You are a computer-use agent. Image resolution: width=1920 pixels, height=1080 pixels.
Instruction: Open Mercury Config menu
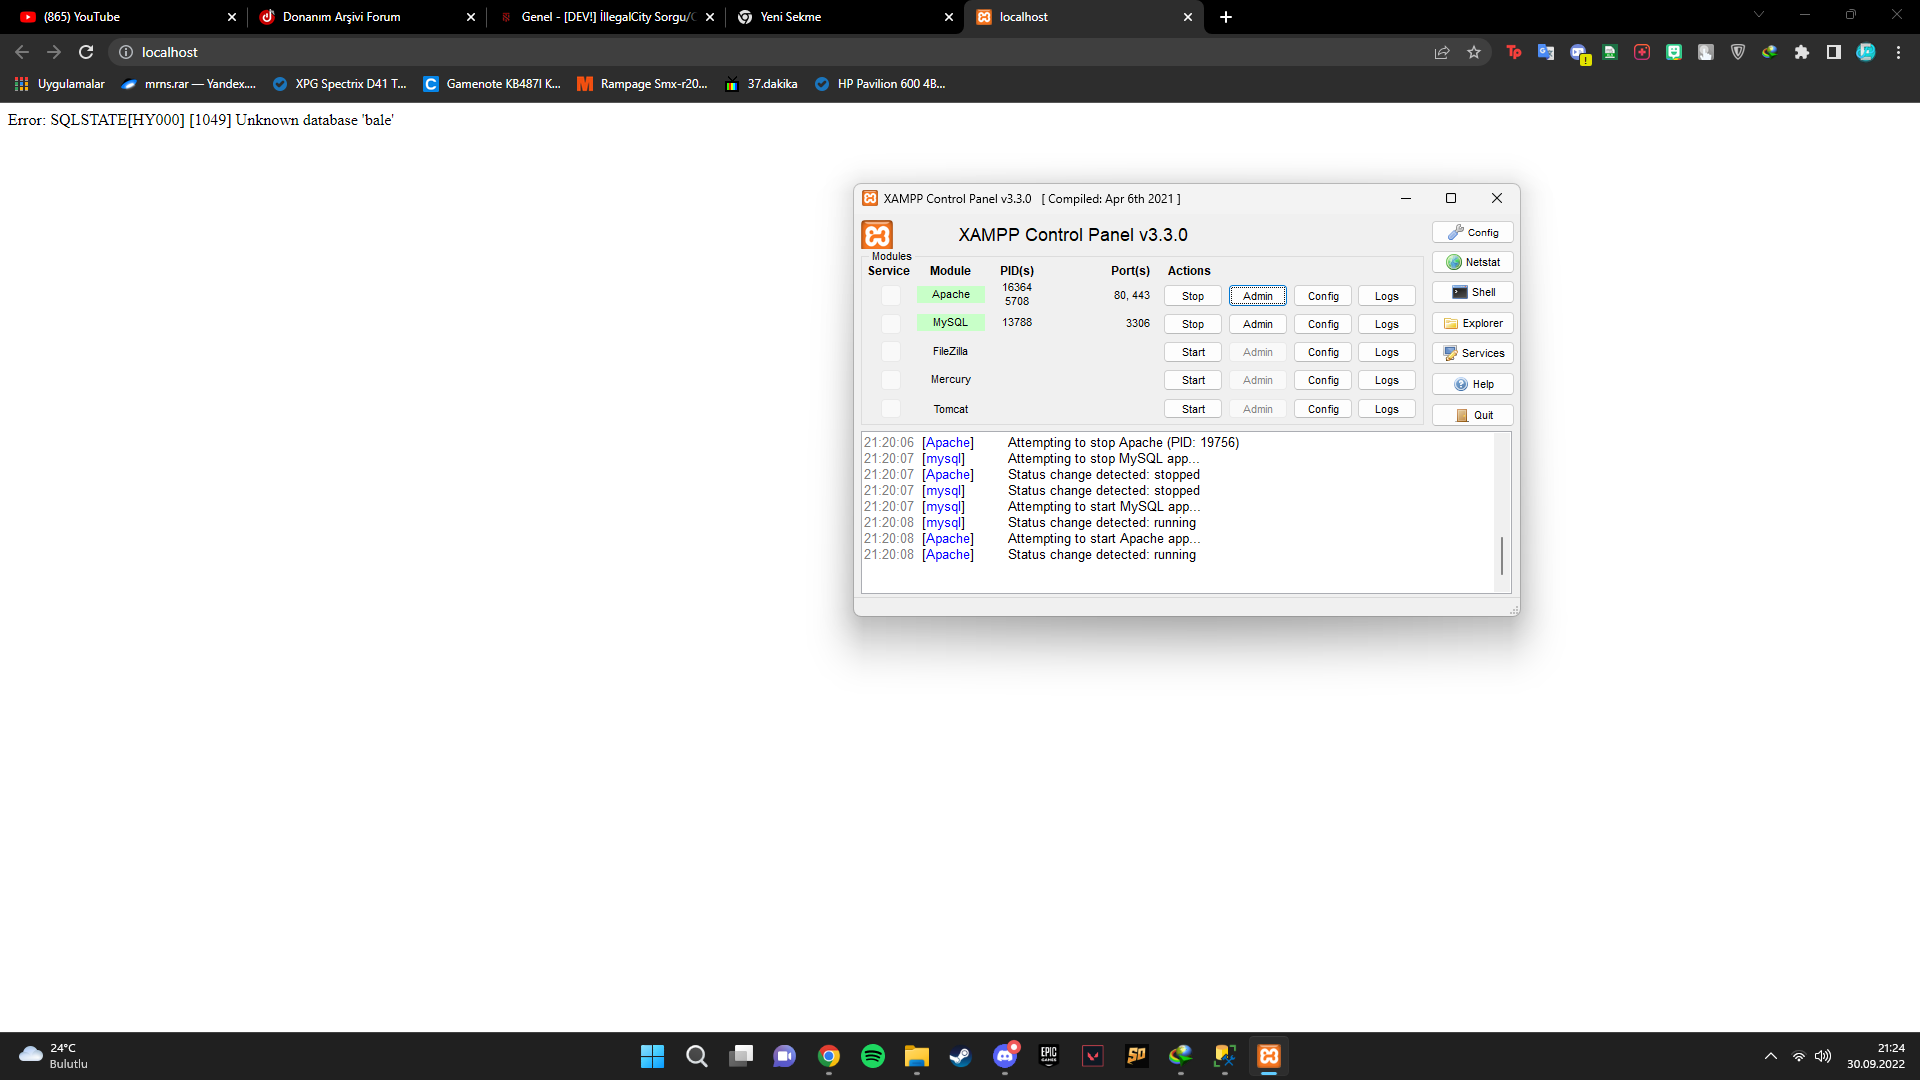pyautogui.click(x=1323, y=380)
